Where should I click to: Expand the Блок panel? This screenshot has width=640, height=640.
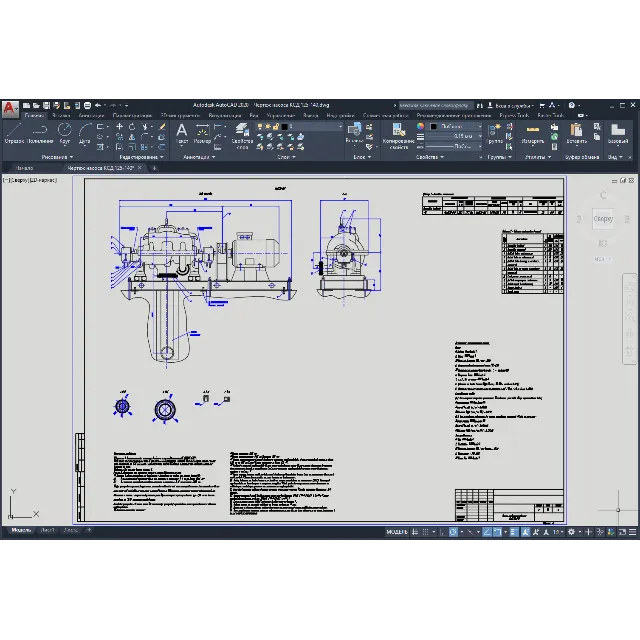362,157
